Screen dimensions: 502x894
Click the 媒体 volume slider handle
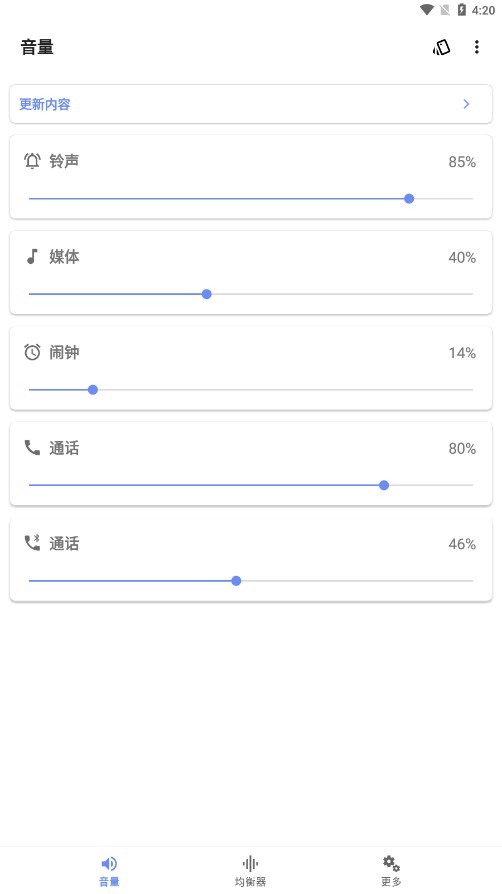(x=207, y=294)
